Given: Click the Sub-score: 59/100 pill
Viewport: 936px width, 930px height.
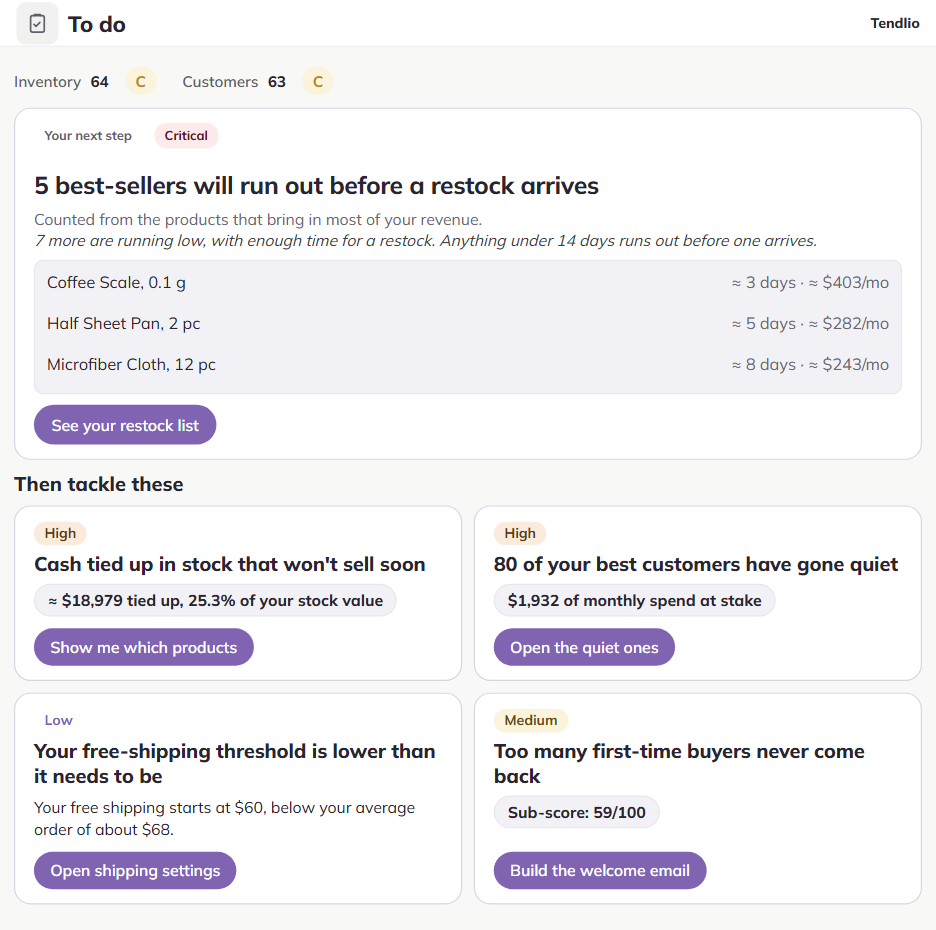Looking at the screenshot, I should coord(577,812).
